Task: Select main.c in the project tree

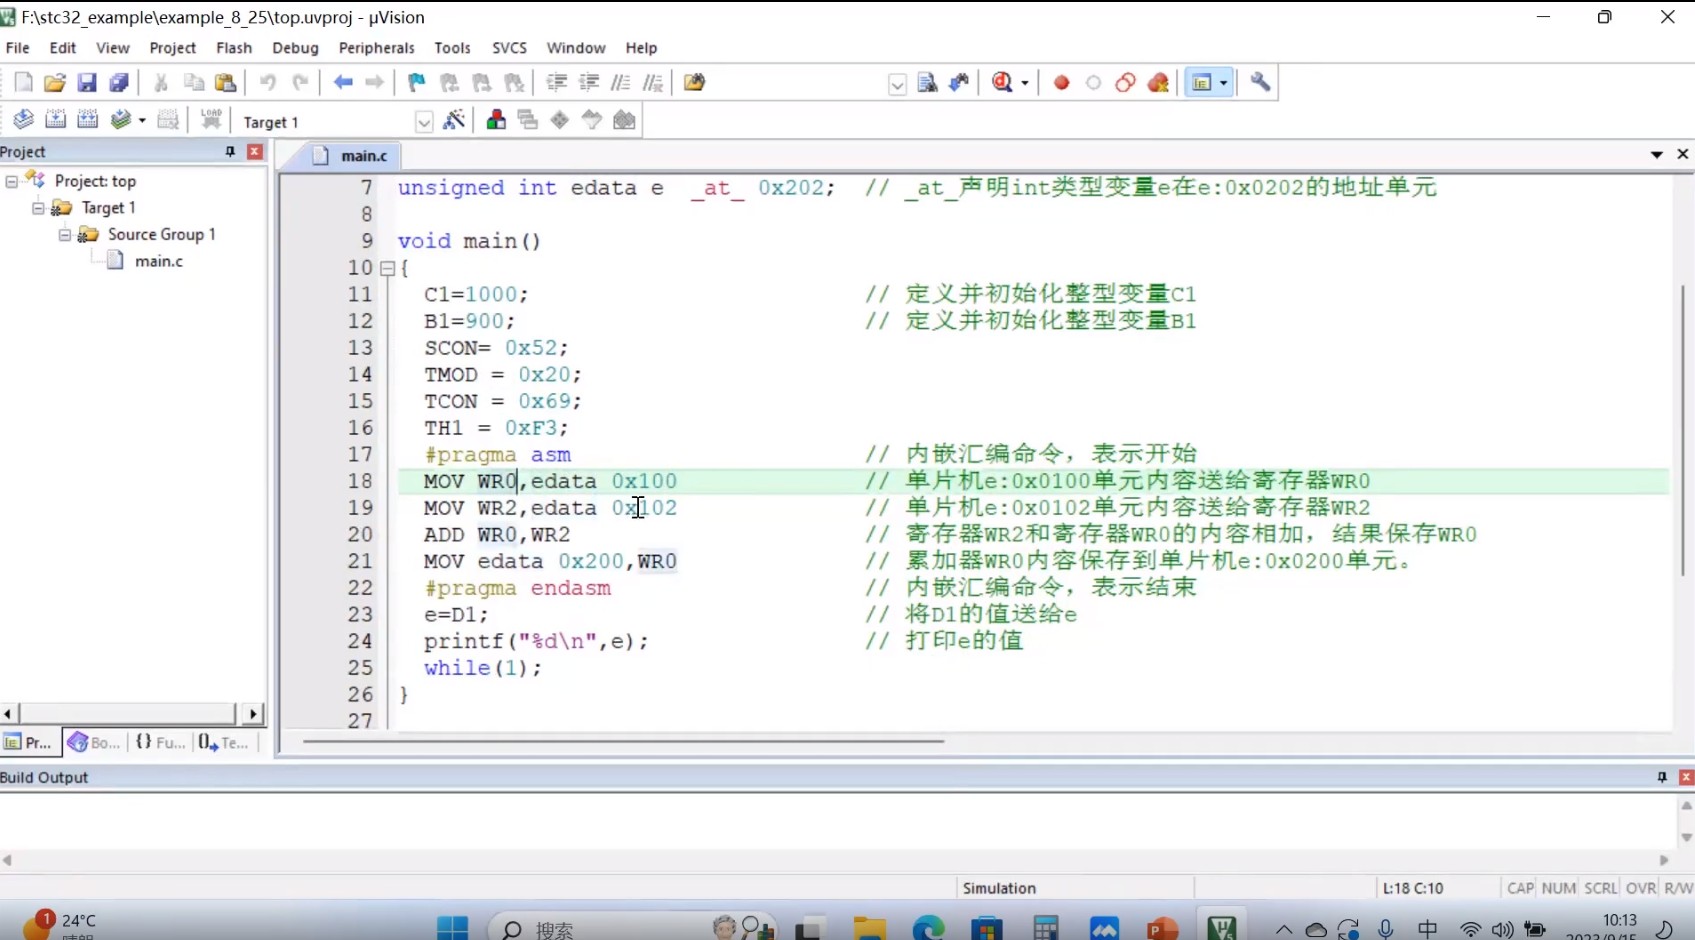Action: 159,261
